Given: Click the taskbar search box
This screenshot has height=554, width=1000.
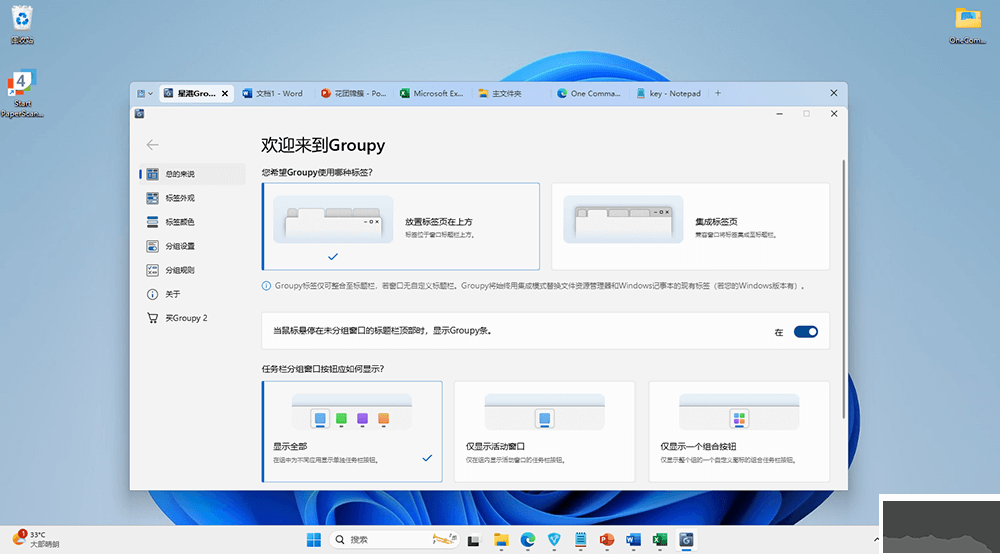Looking at the screenshot, I should tap(395, 540).
